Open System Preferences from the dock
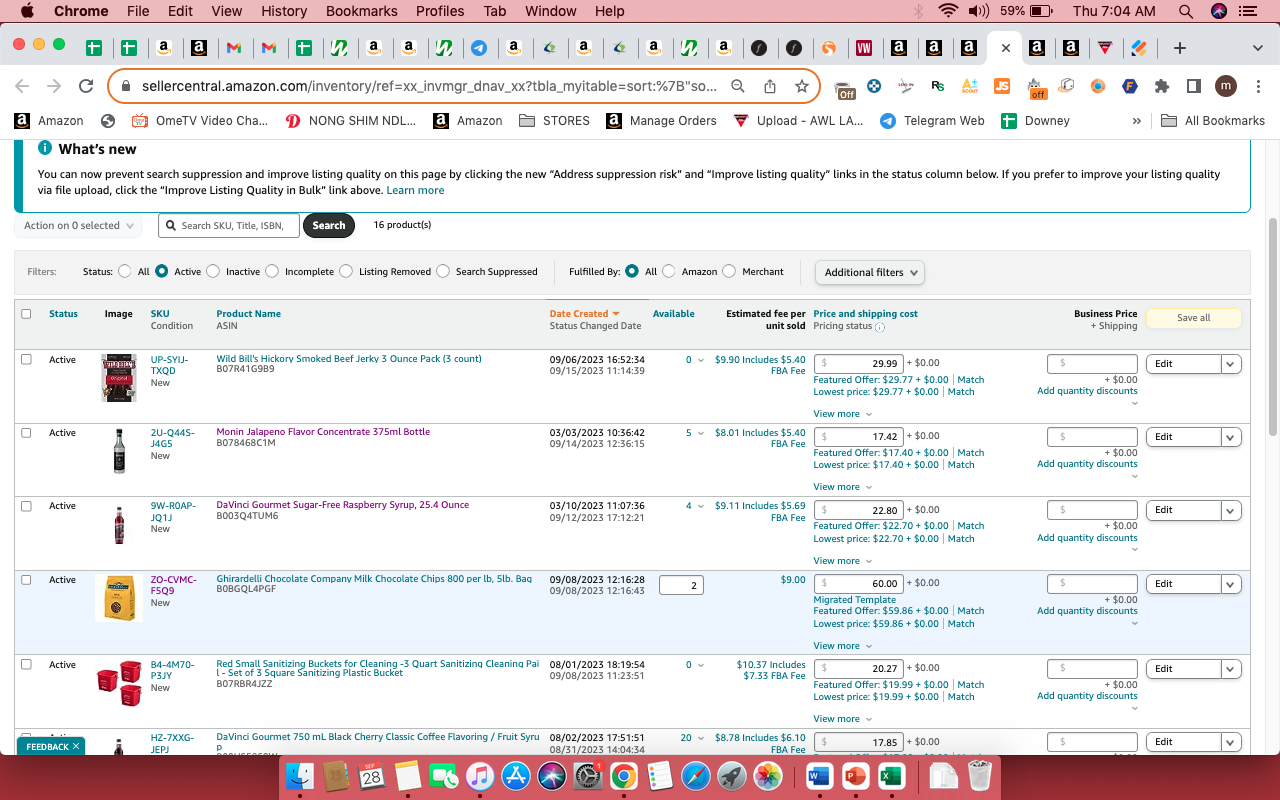 [x=587, y=776]
